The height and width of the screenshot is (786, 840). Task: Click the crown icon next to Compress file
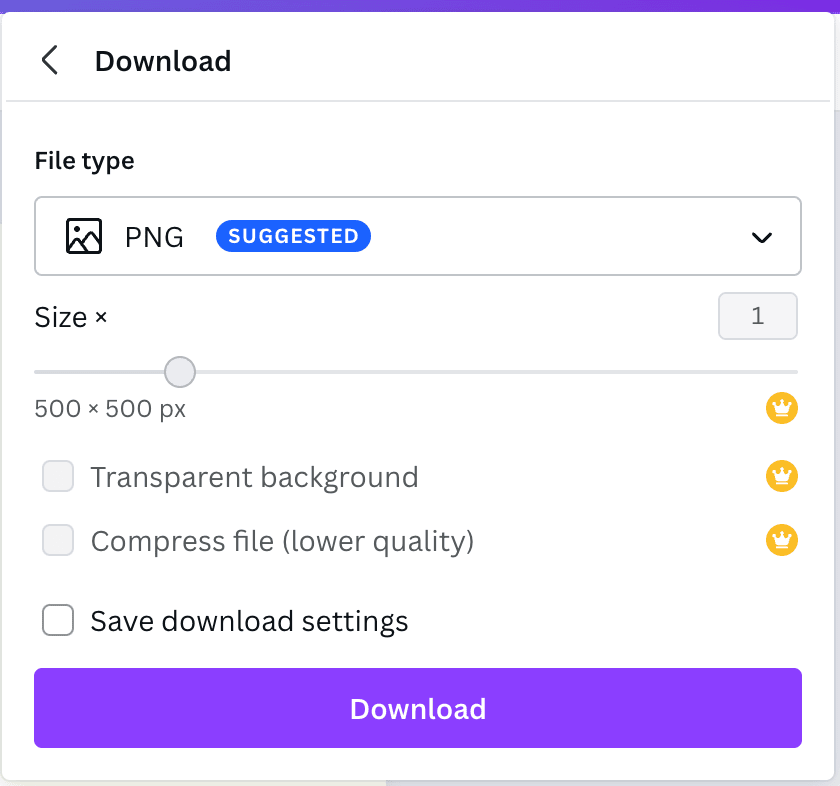point(782,540)
